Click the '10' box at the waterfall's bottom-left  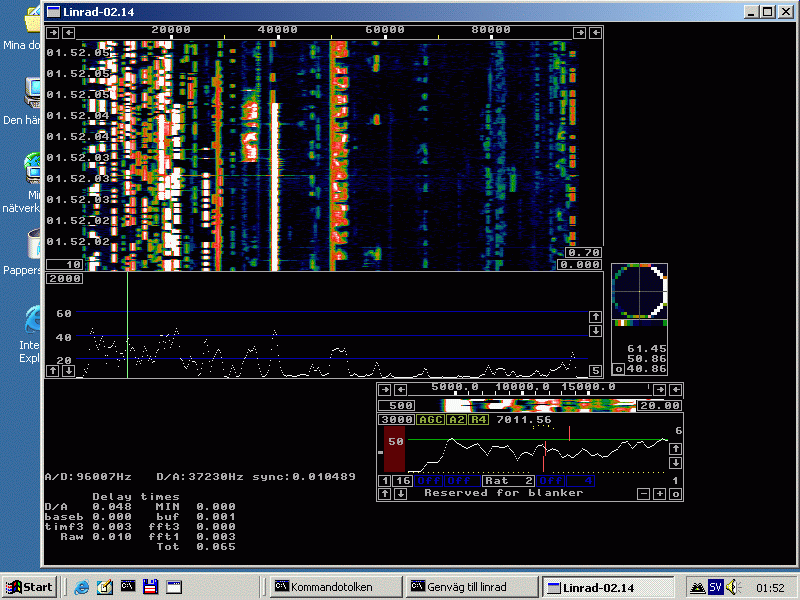(65, 264)
